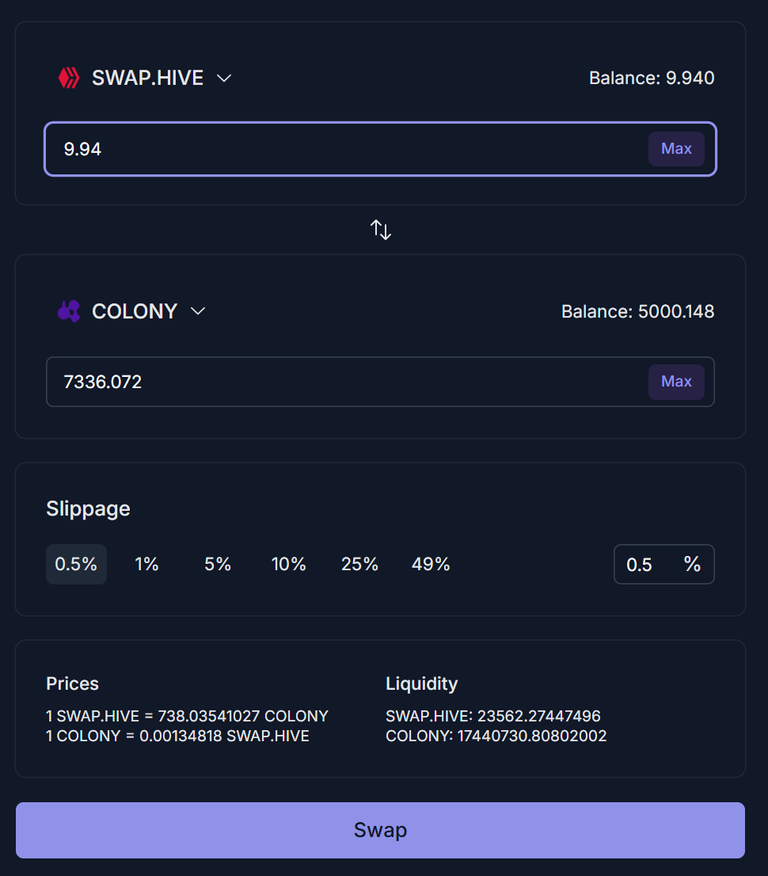768x876 pixels.
Task: Choose the 49% slippage preset
Action: (x=431, y=564)
